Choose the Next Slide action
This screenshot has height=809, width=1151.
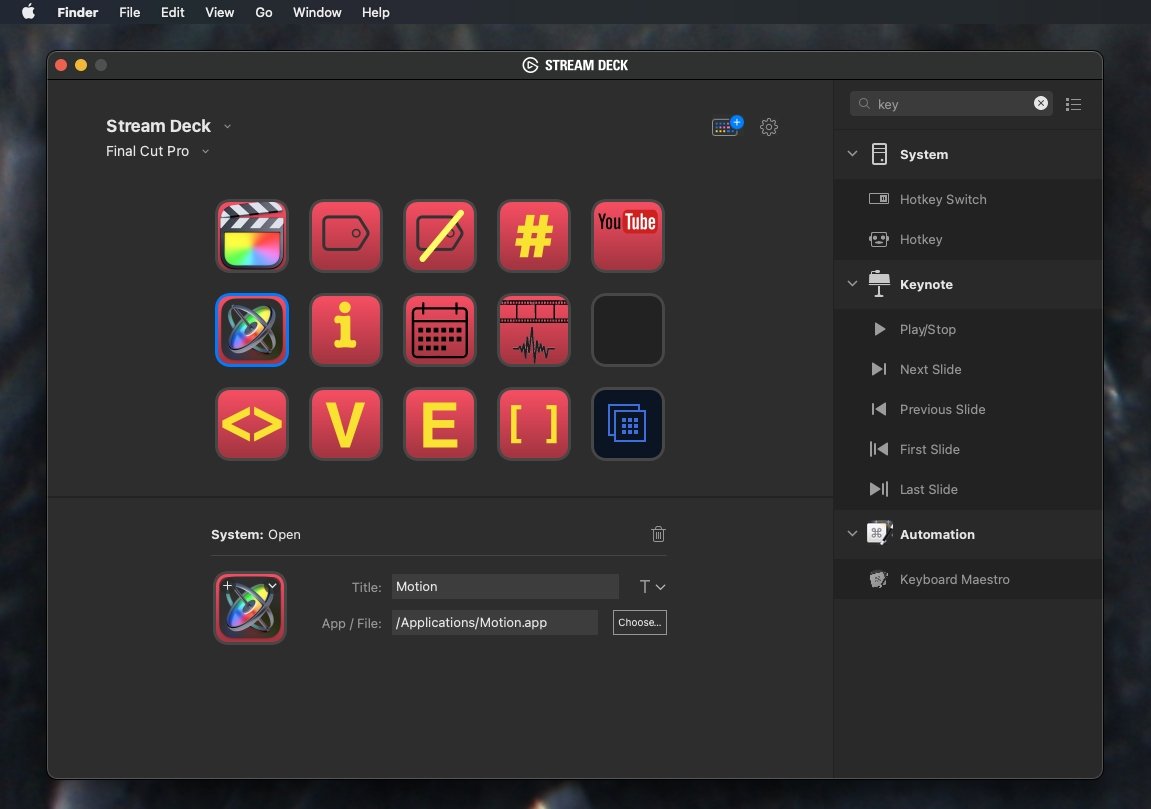click(968, 369)
